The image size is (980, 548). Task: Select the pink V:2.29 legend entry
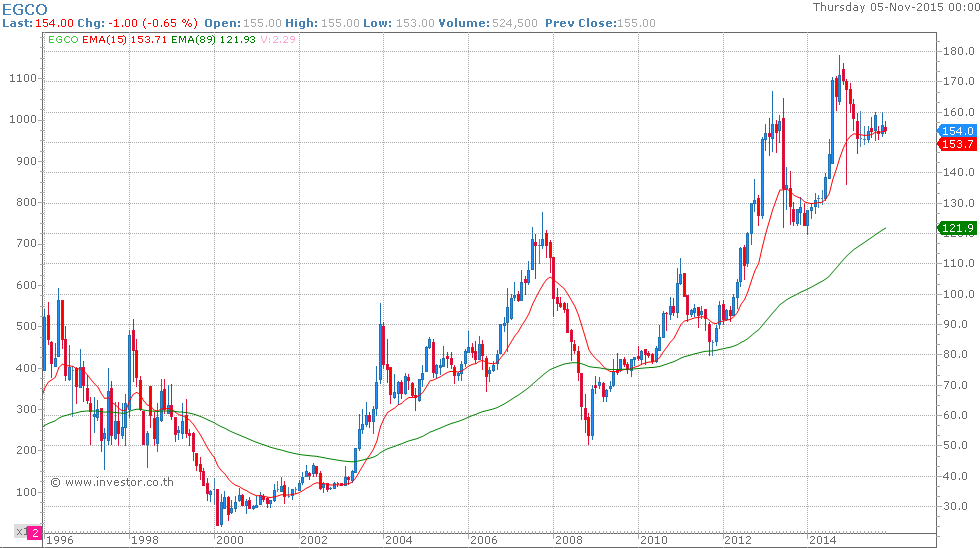click(278, 39)
